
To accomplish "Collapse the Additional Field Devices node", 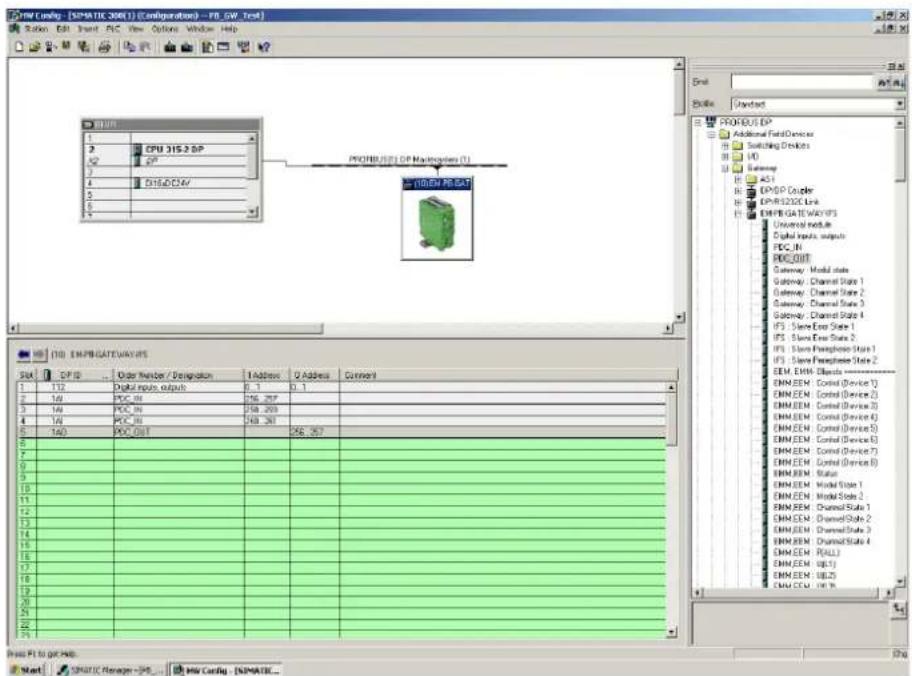I will tap(711, 134).
